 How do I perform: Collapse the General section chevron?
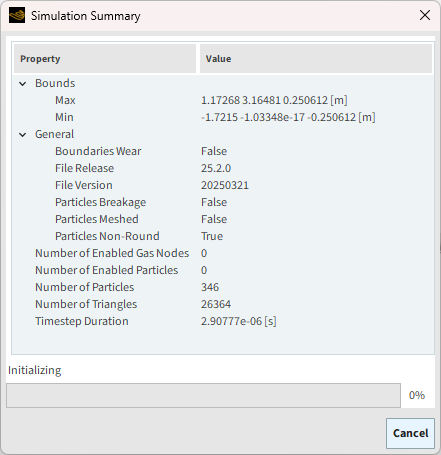pos(23,135)
